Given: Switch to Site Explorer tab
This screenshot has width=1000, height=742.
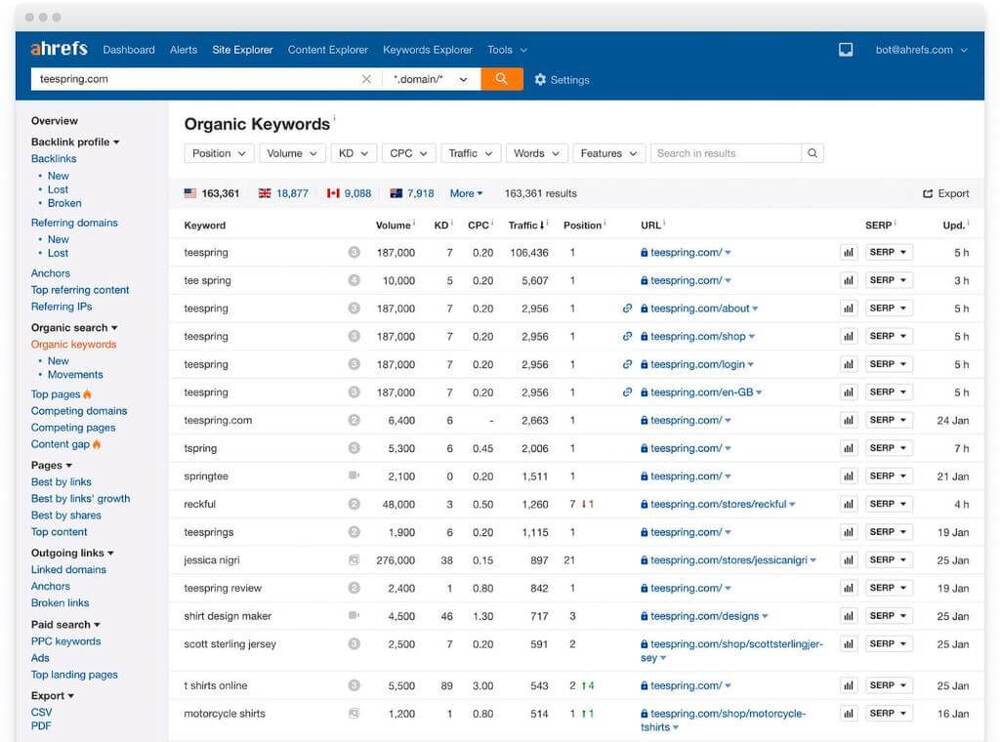Looking at the screenshot, I should (242, 50).
